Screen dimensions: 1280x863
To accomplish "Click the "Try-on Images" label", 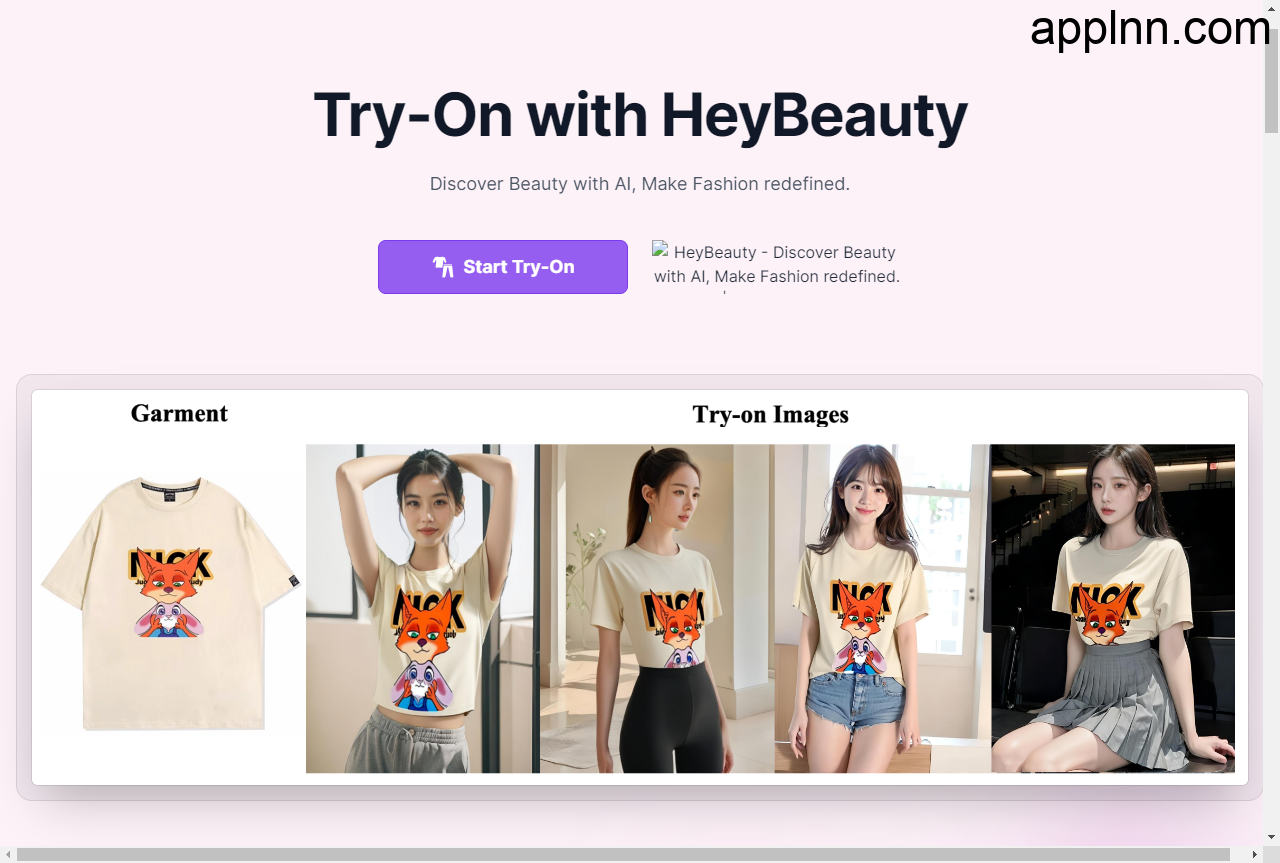I will pyautogui.click(x=770, y=414).
